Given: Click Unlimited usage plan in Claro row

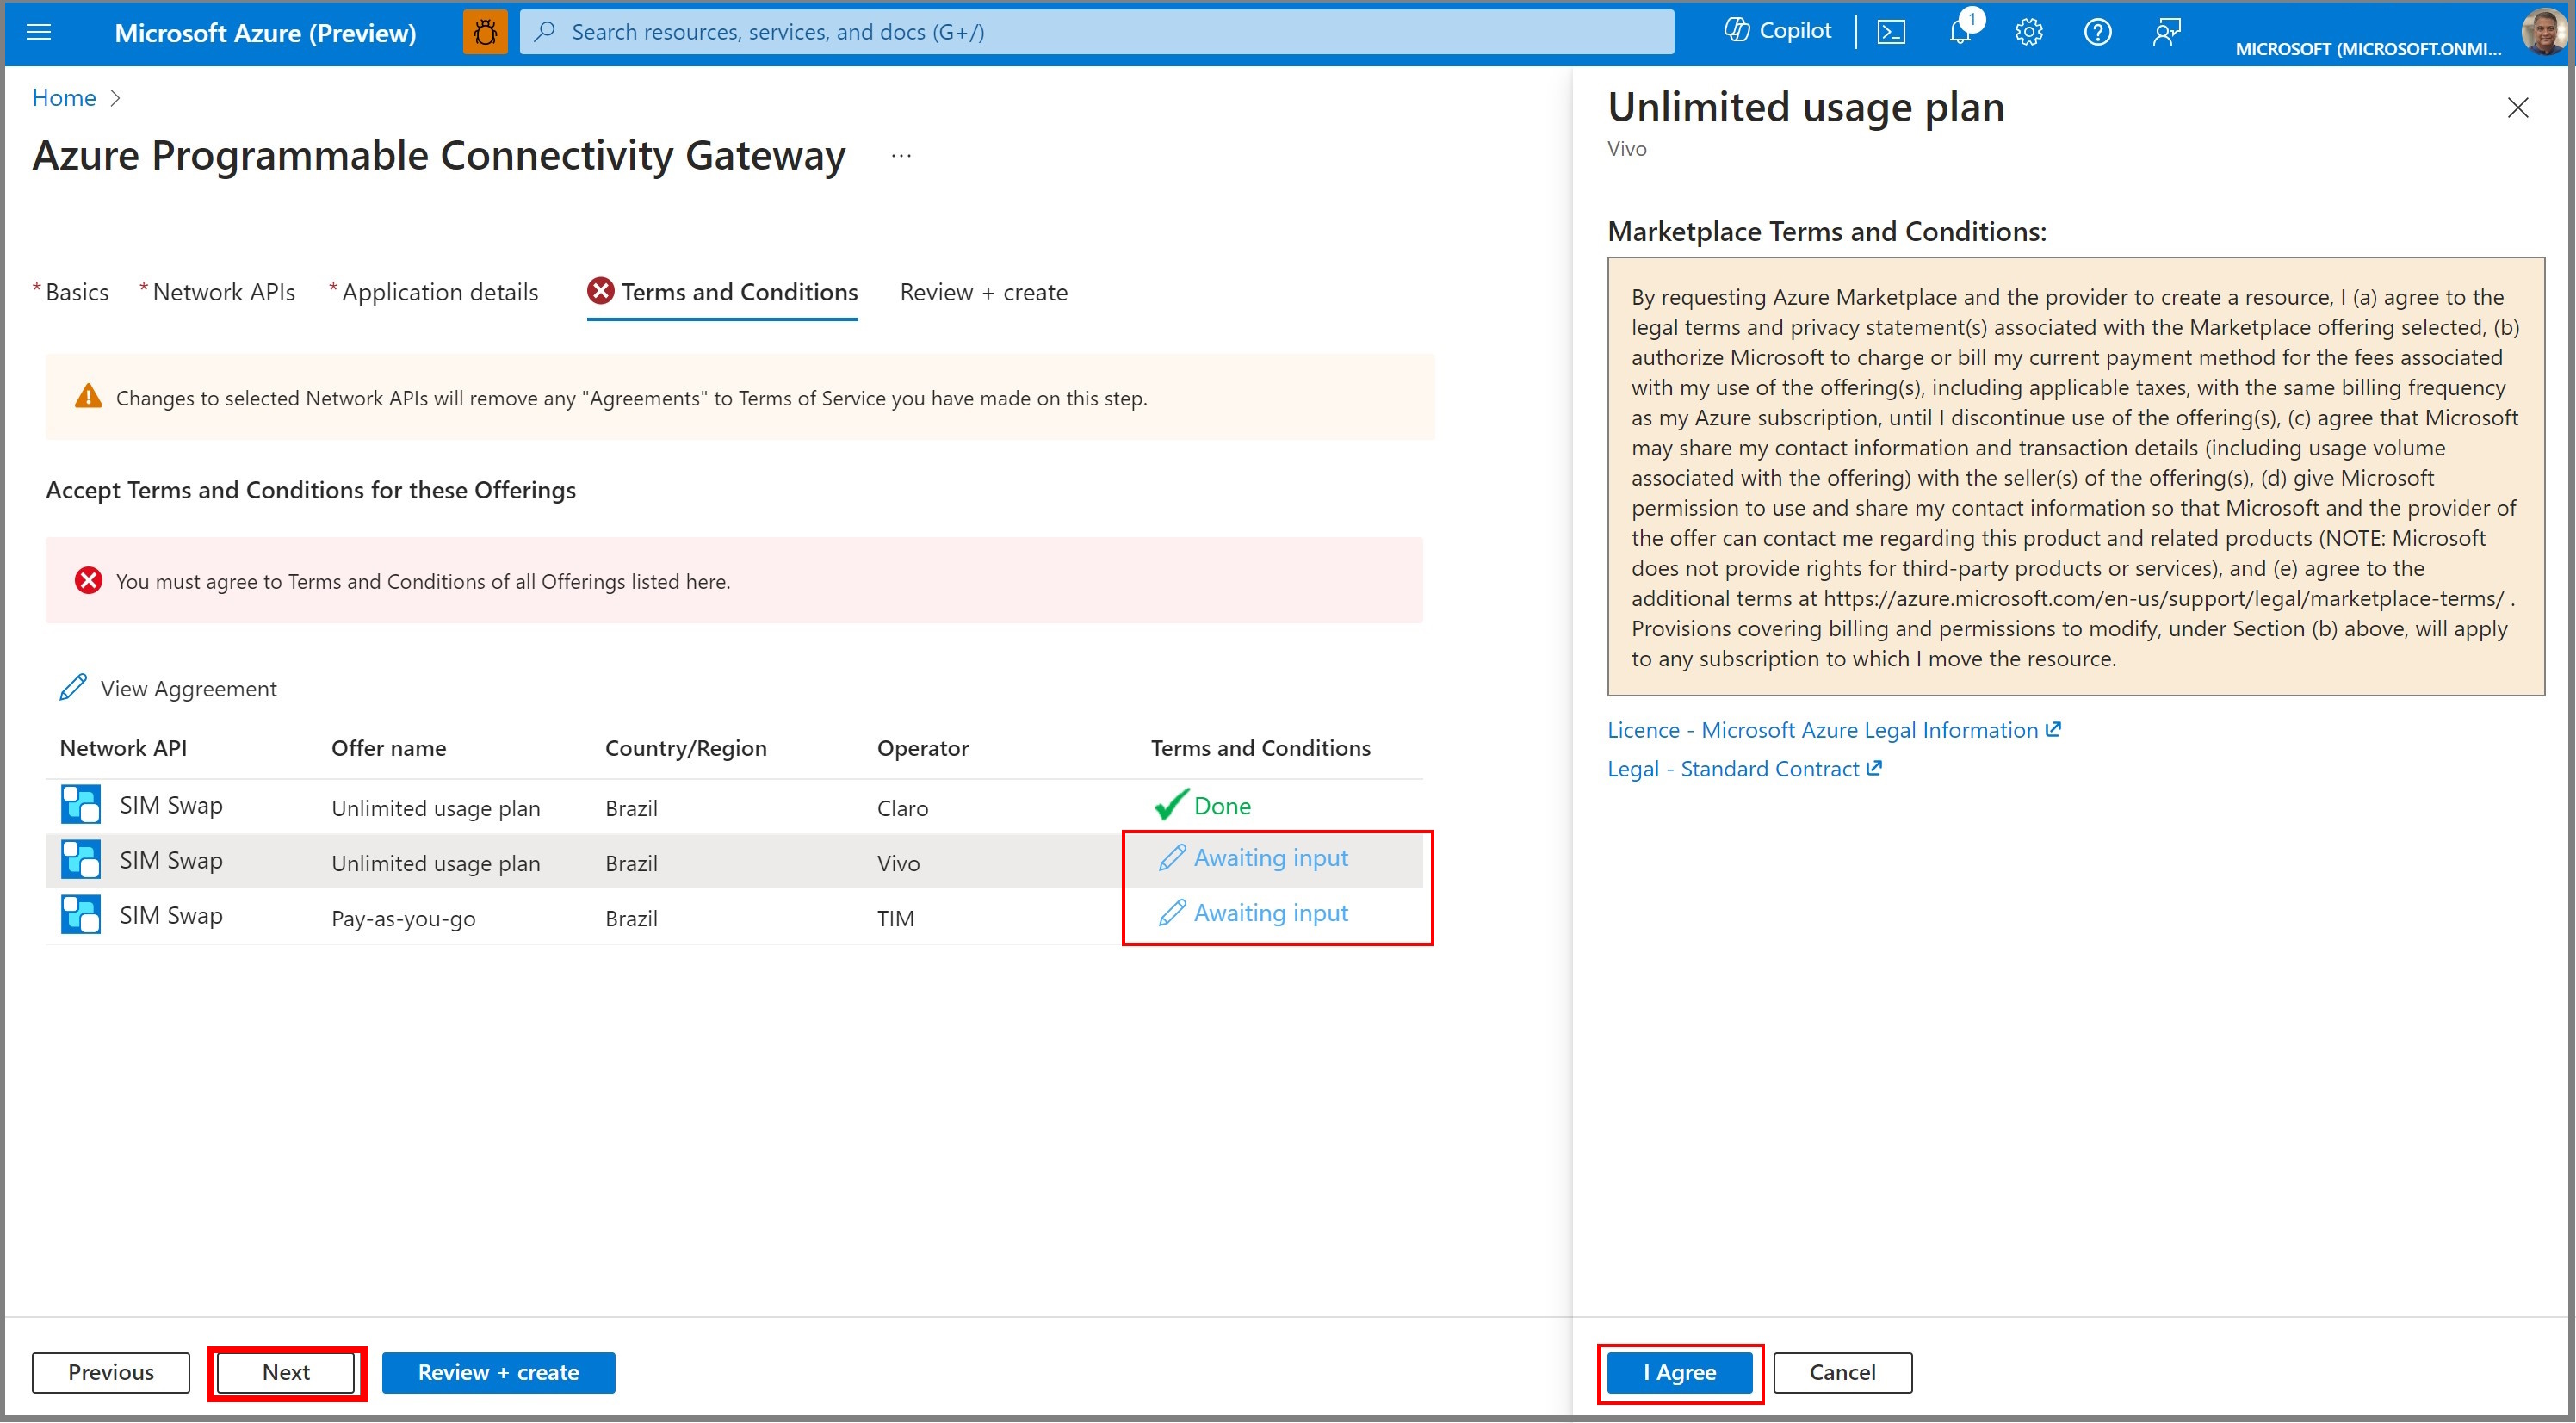Looking at the screenshot, I should [435, 809].
